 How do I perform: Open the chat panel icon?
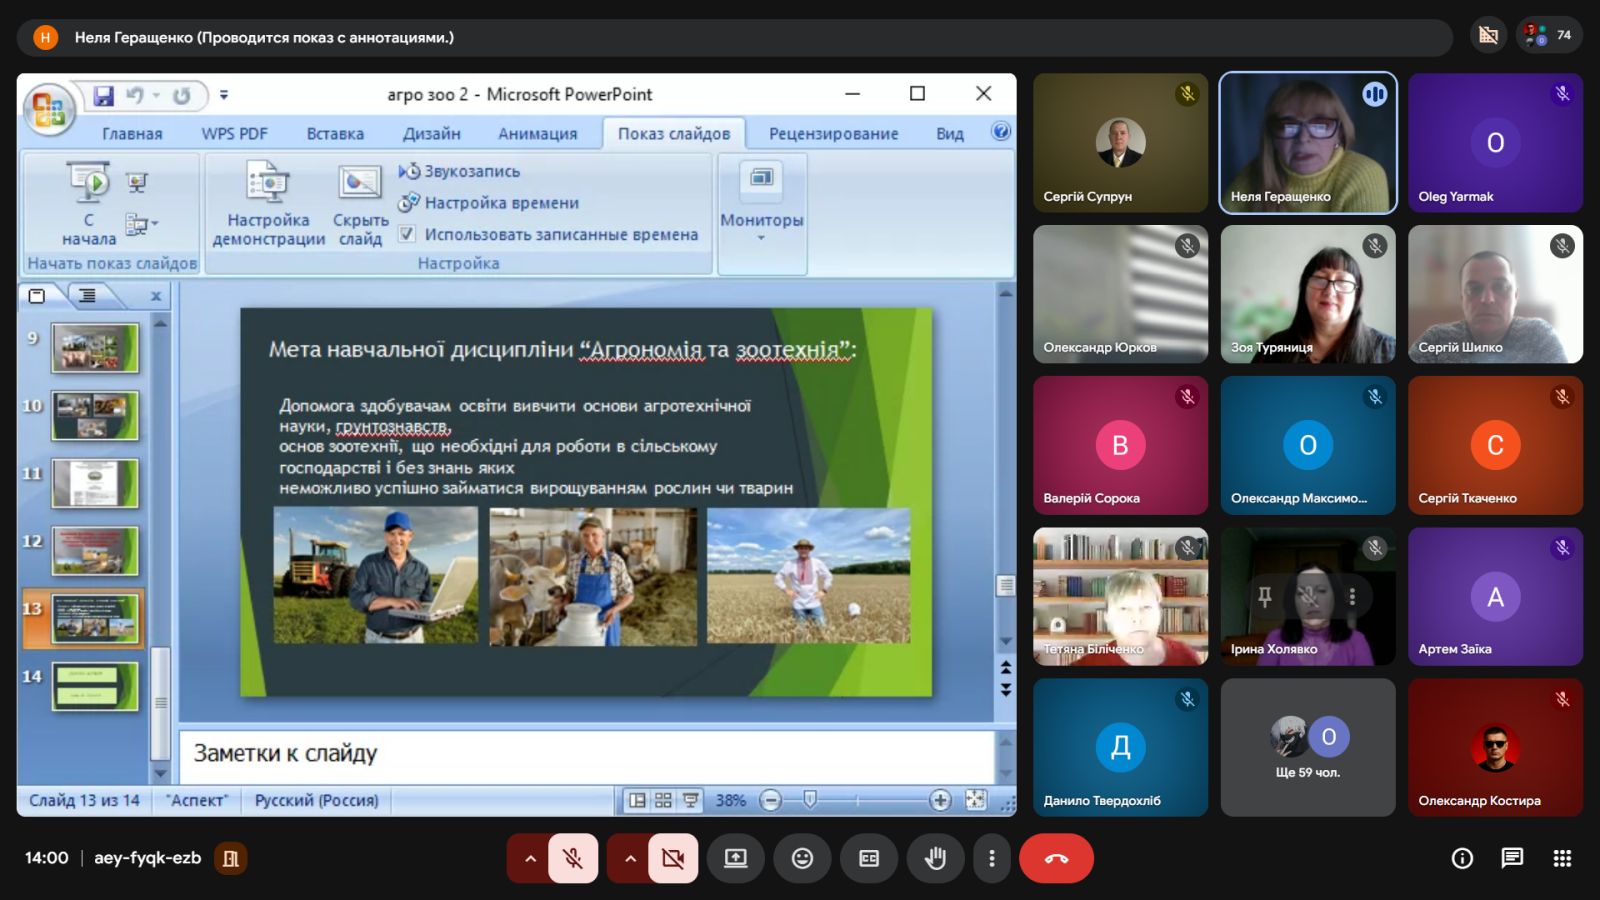(x=1512, y=858)
